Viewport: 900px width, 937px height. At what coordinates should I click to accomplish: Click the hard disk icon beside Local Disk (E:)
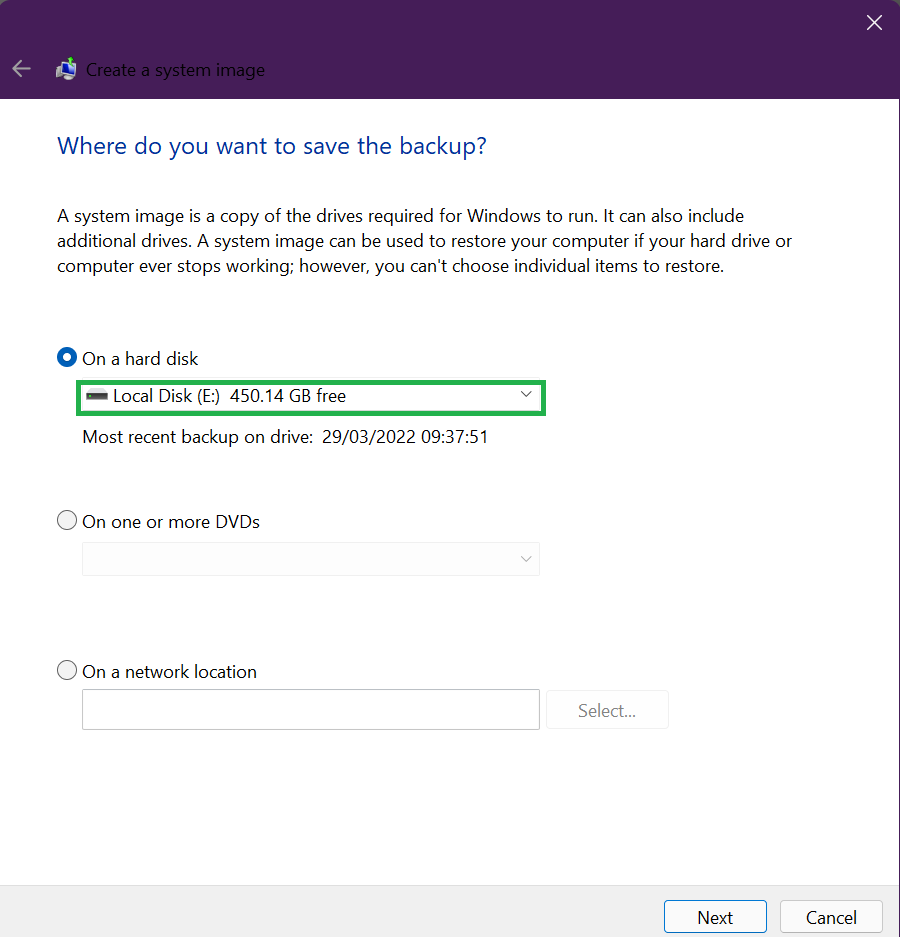pyautogui.click(x=98, y=395)
